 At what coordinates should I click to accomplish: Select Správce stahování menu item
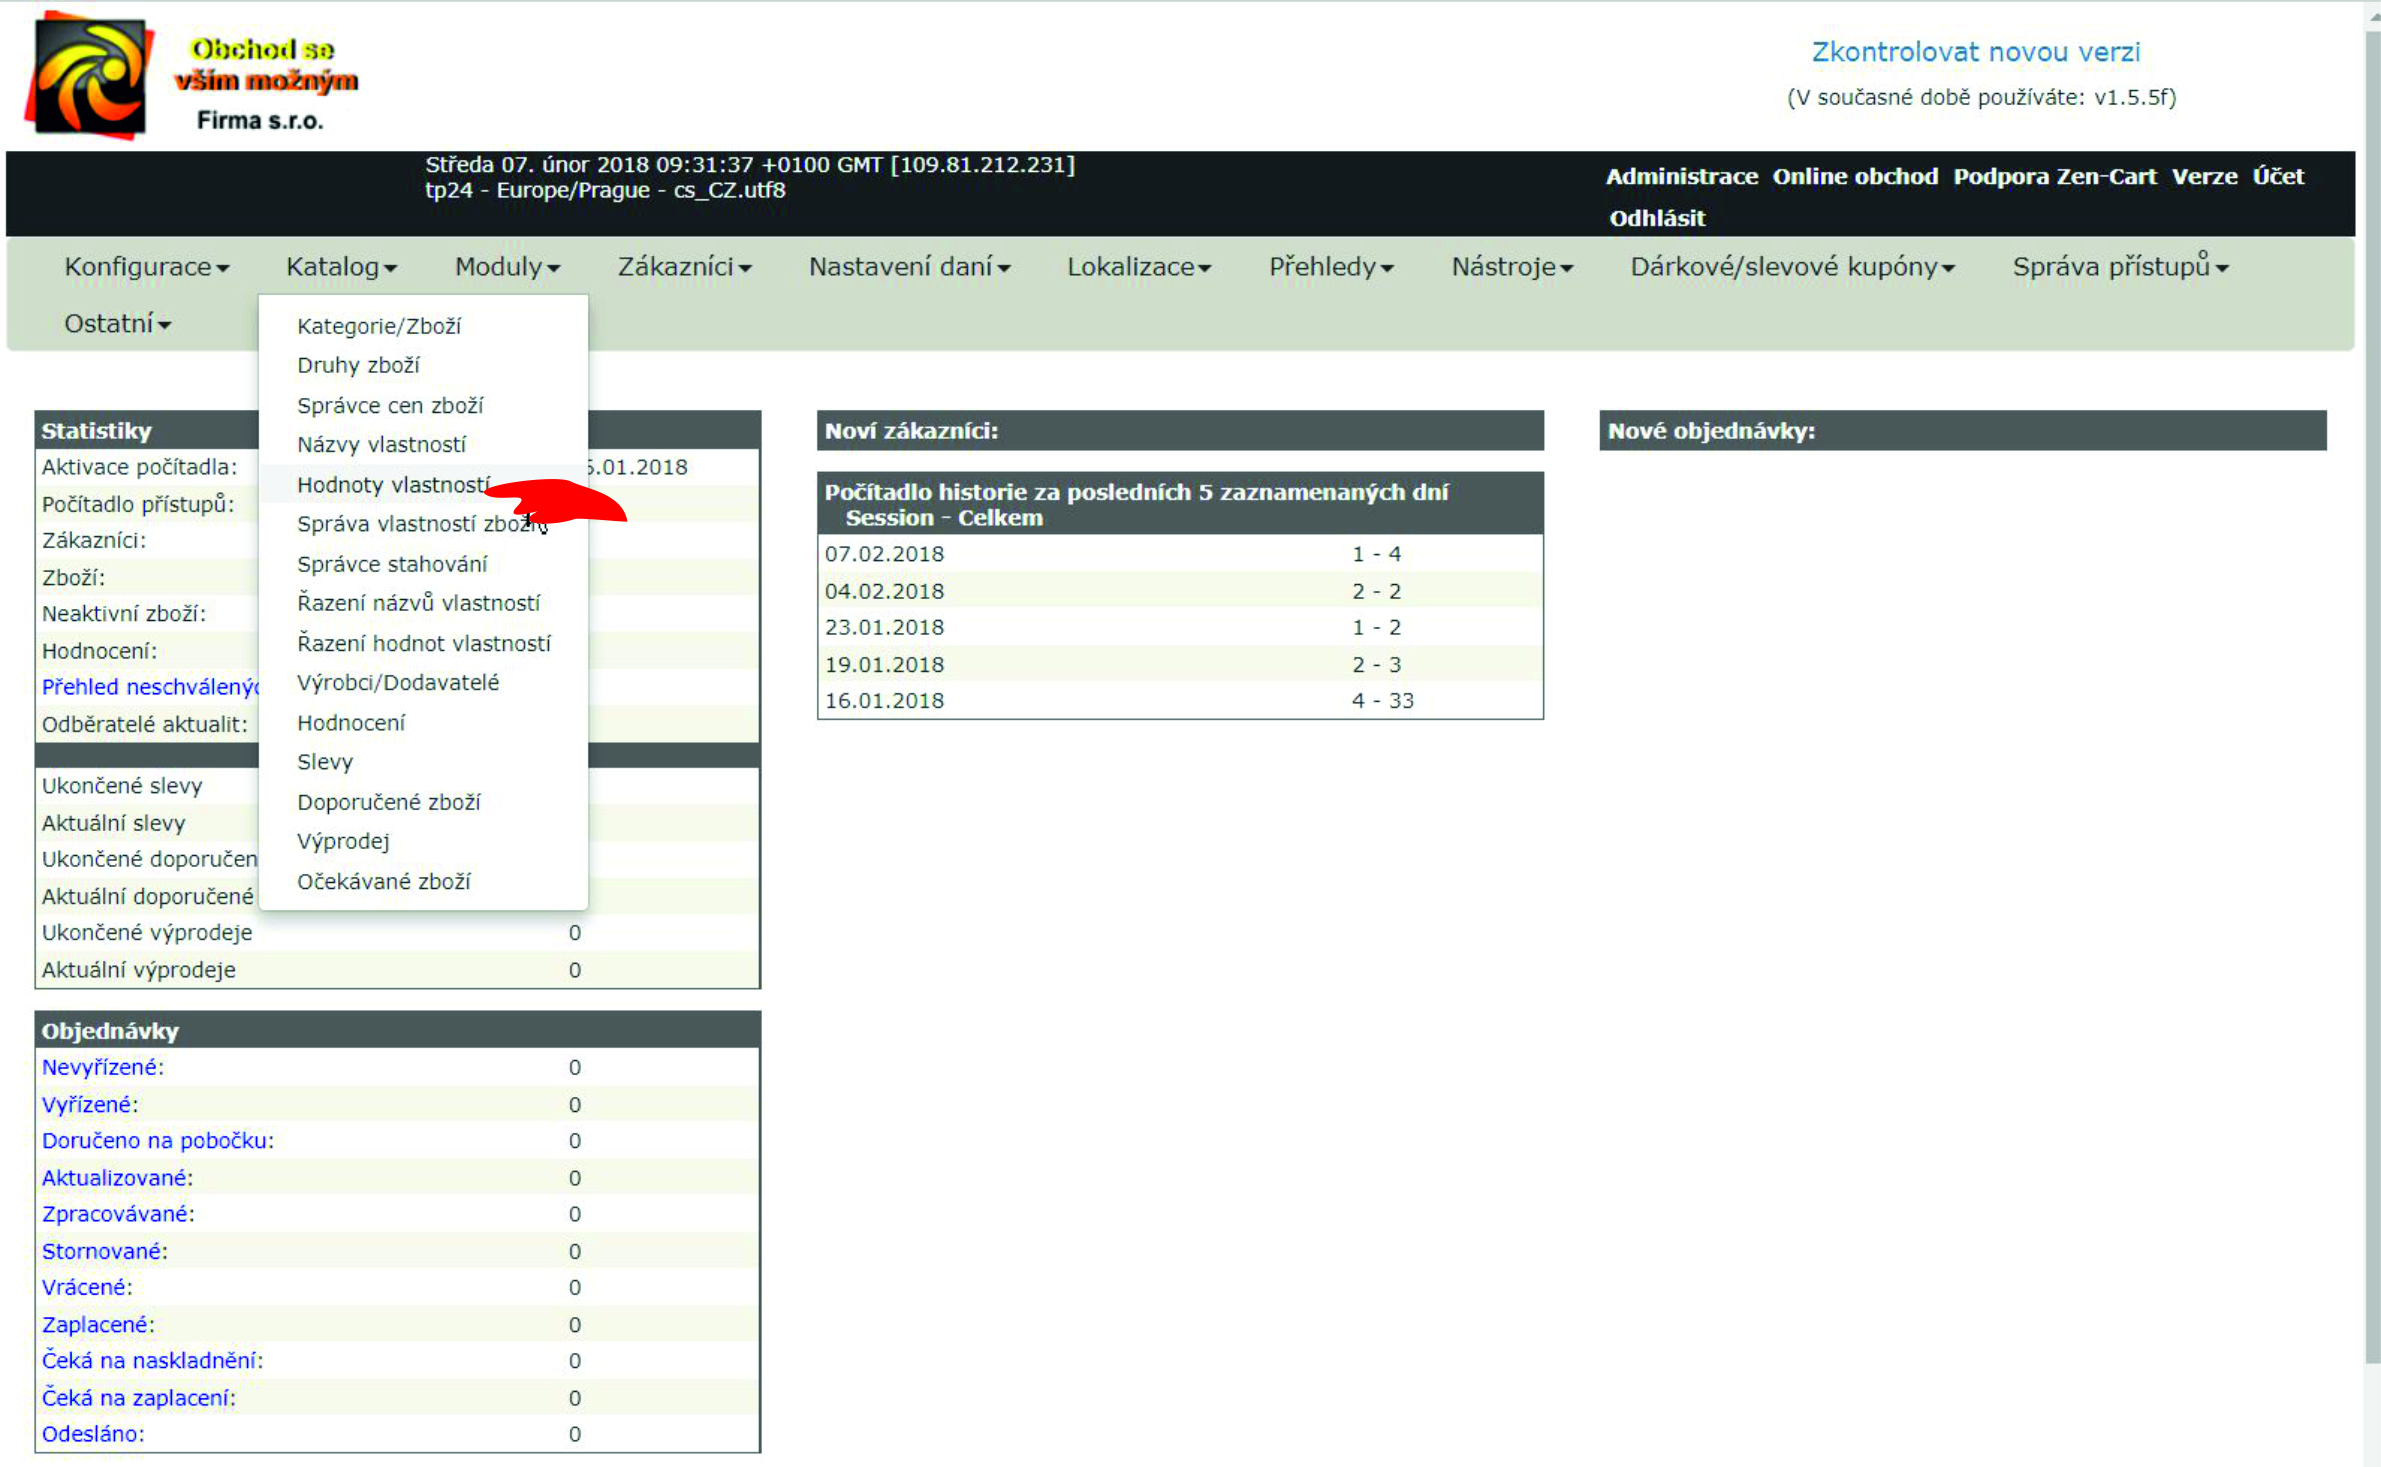pyautogui.click(x=392, y=564)
